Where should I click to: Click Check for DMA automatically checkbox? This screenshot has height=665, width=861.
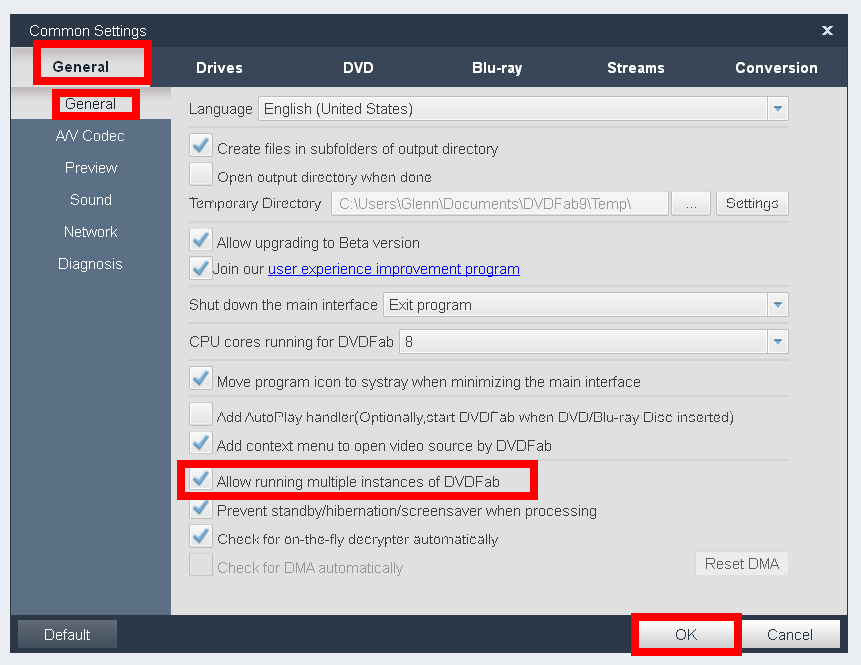pos(201,565)
